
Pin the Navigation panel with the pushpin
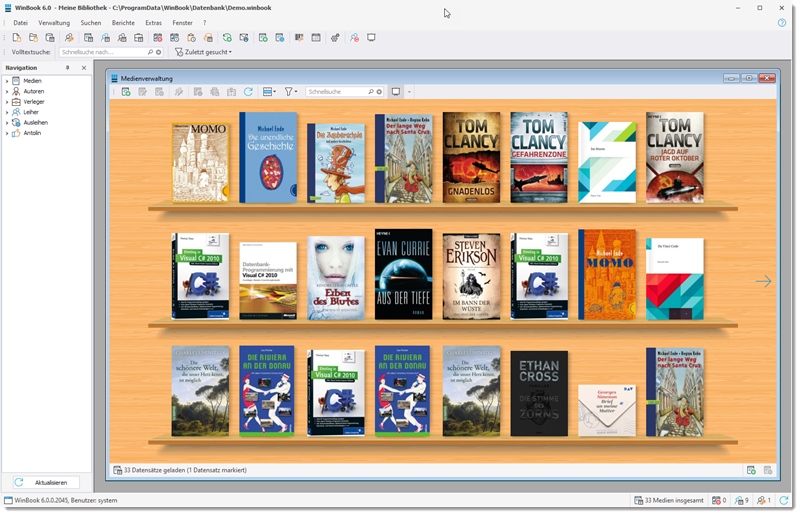coord(68,68)
